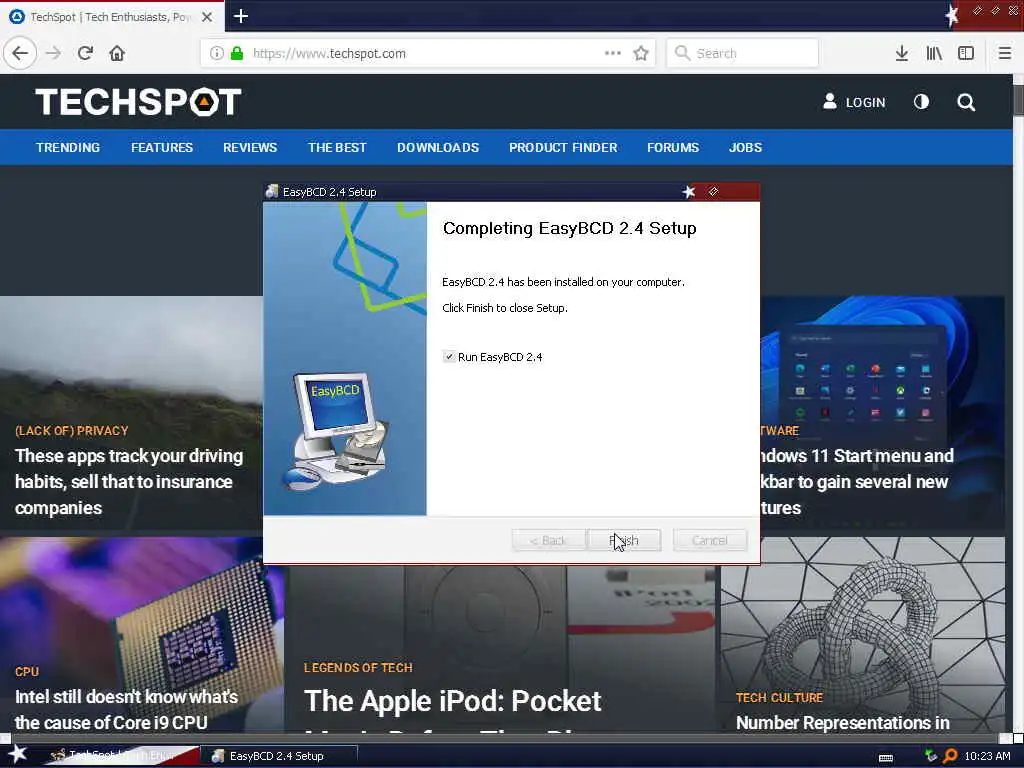Image resolution: width=1024 pixels, height=768 pixels.
Task: Open the Number Representations article
Action: [842, 723]
